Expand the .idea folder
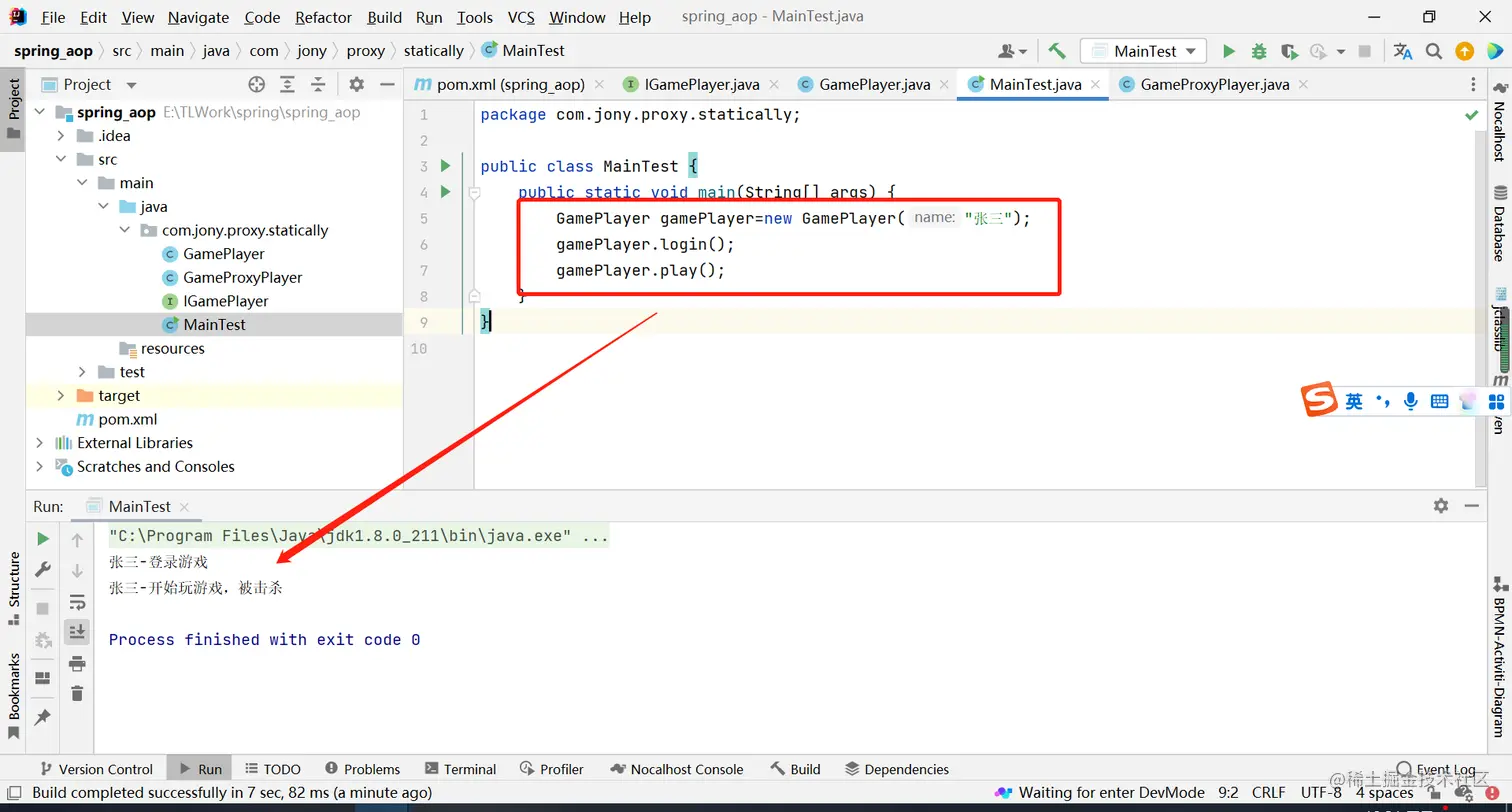Image resolution: width=1512 pixels, height=812 pixels. pyautogui.click(x=61, y=136)
